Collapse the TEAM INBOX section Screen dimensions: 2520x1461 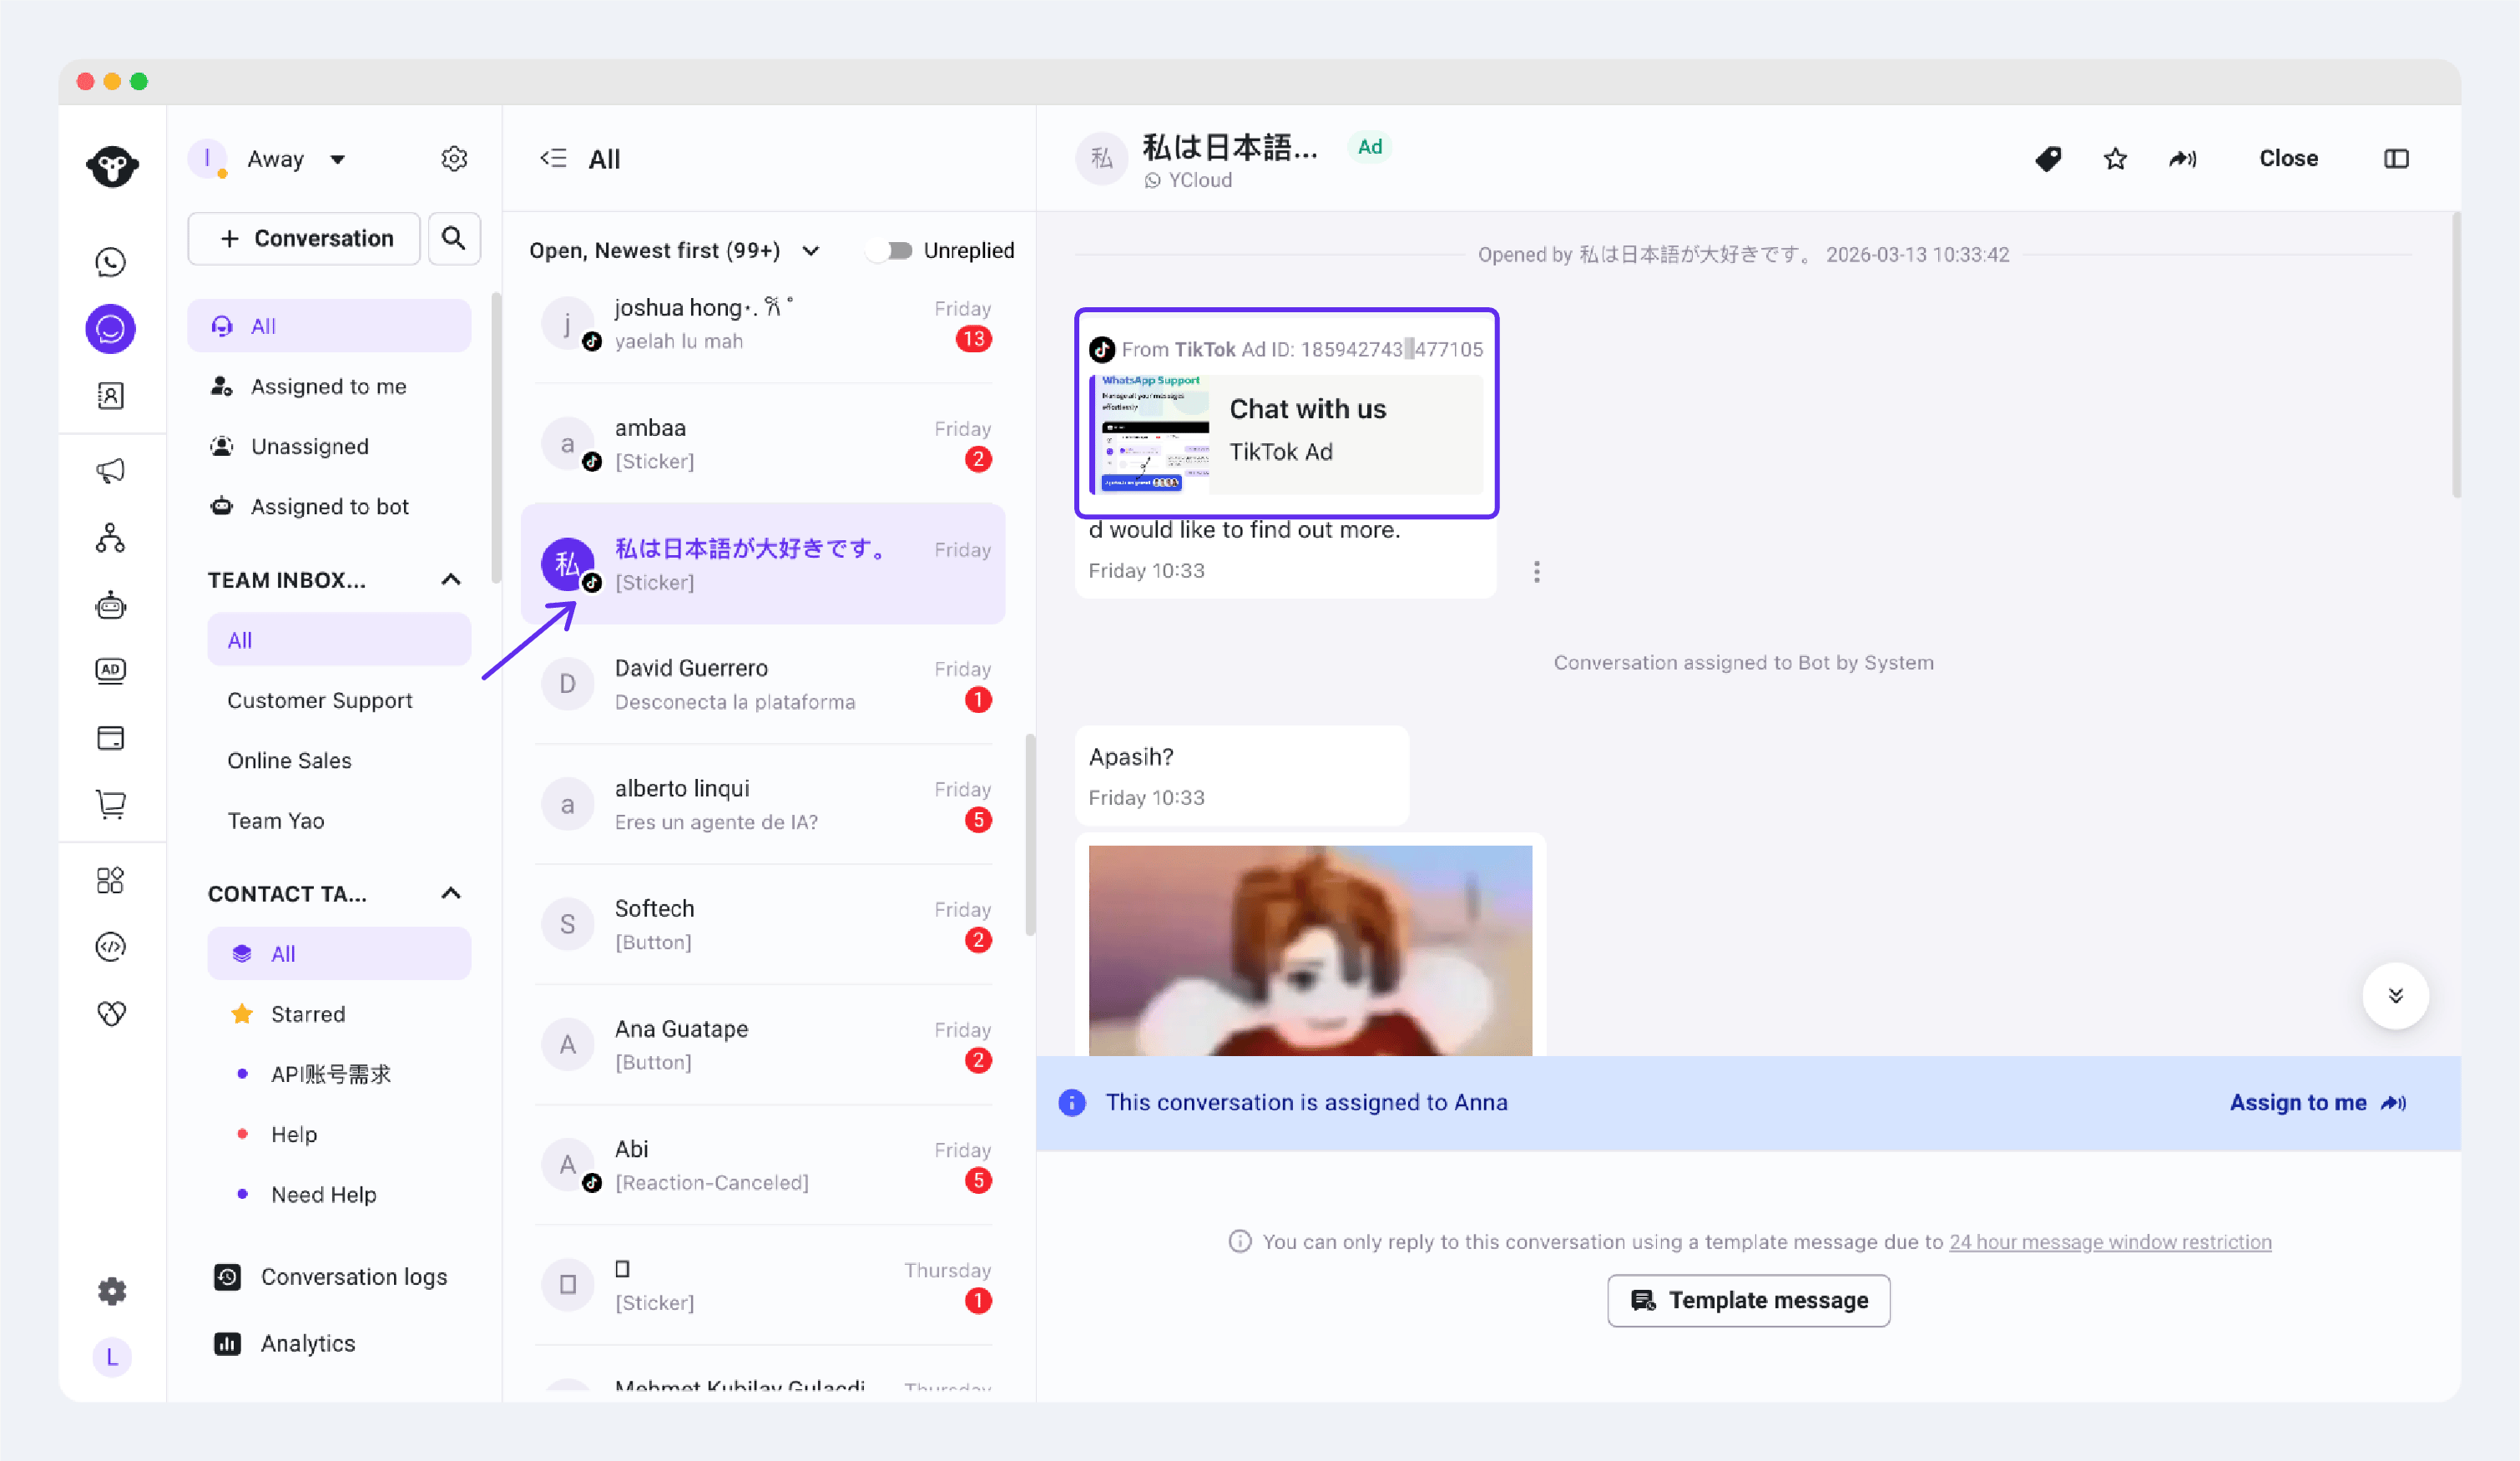(x=451, y=580)
